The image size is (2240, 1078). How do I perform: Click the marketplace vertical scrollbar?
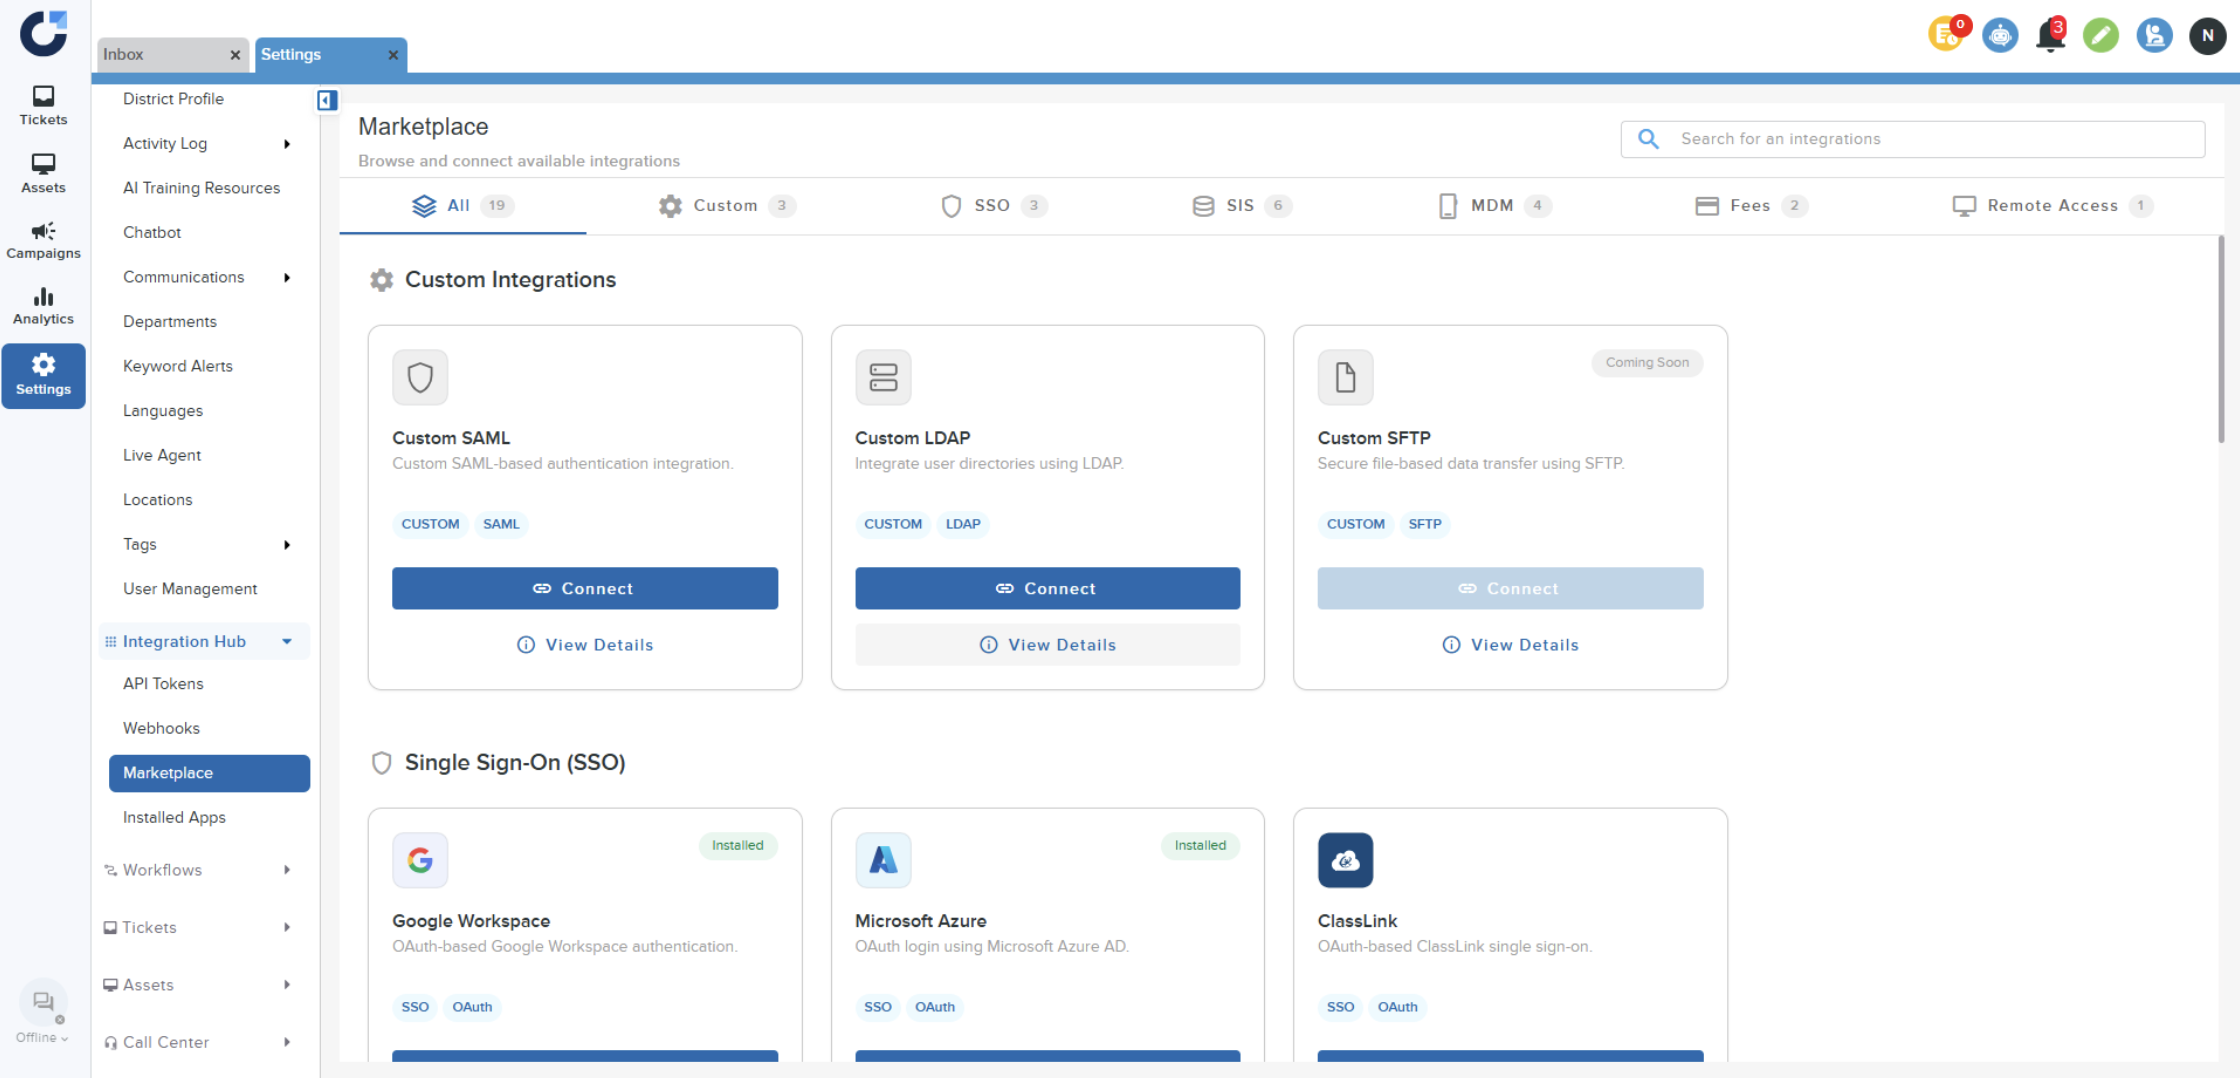tap(2220, 340)
